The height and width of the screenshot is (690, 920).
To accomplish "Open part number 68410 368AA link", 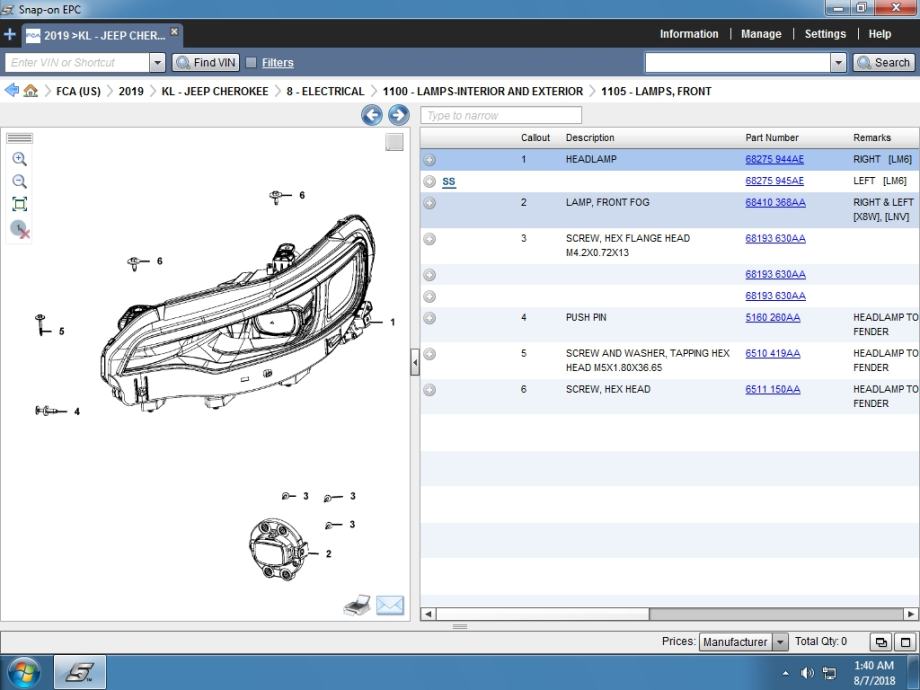I will [x=775, y=202].
